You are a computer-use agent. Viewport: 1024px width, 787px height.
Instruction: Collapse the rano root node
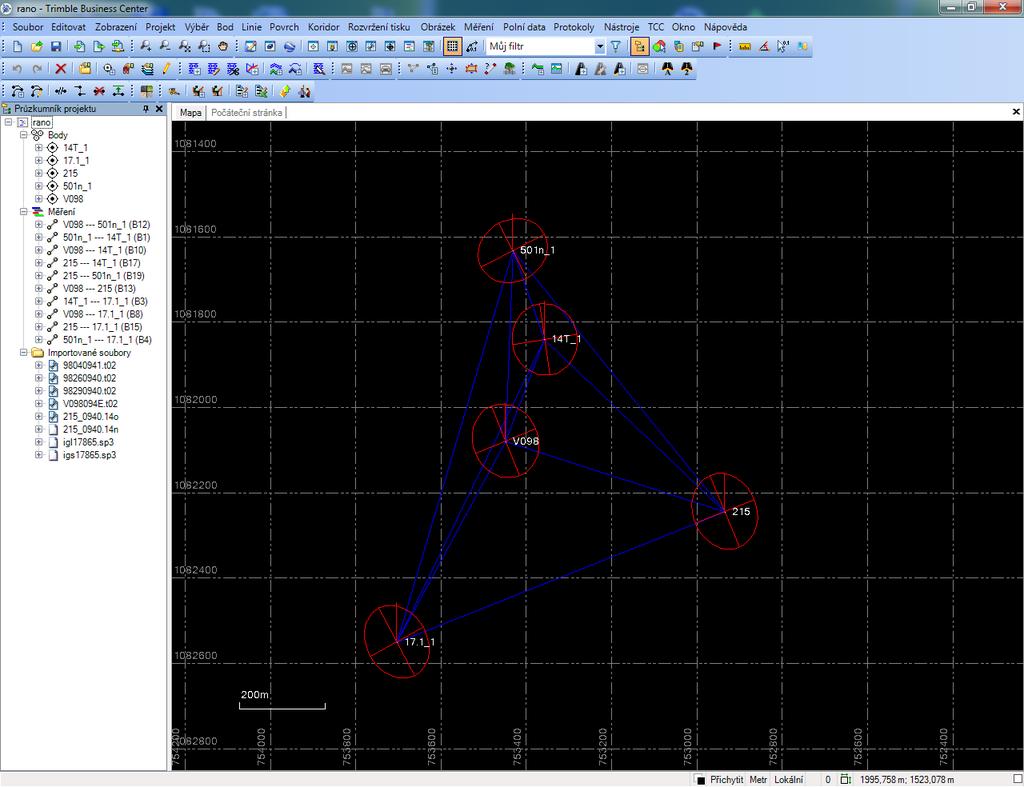pos(8,123)
